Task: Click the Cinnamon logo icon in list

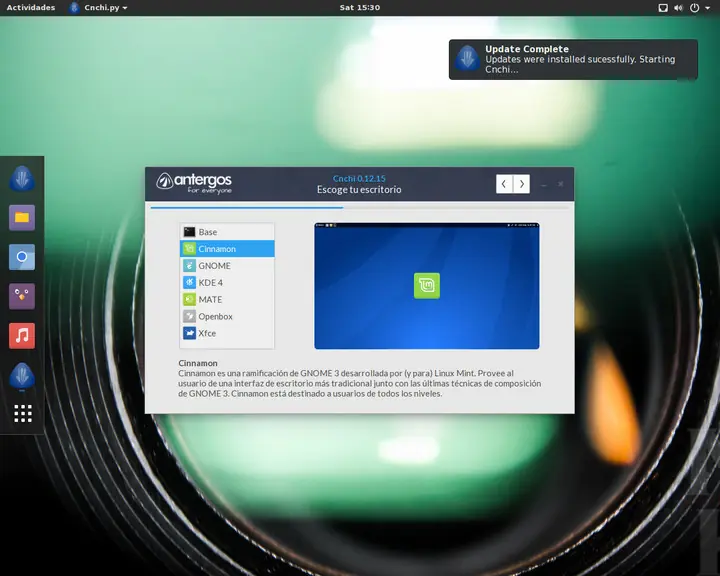Action: point(189,249)
